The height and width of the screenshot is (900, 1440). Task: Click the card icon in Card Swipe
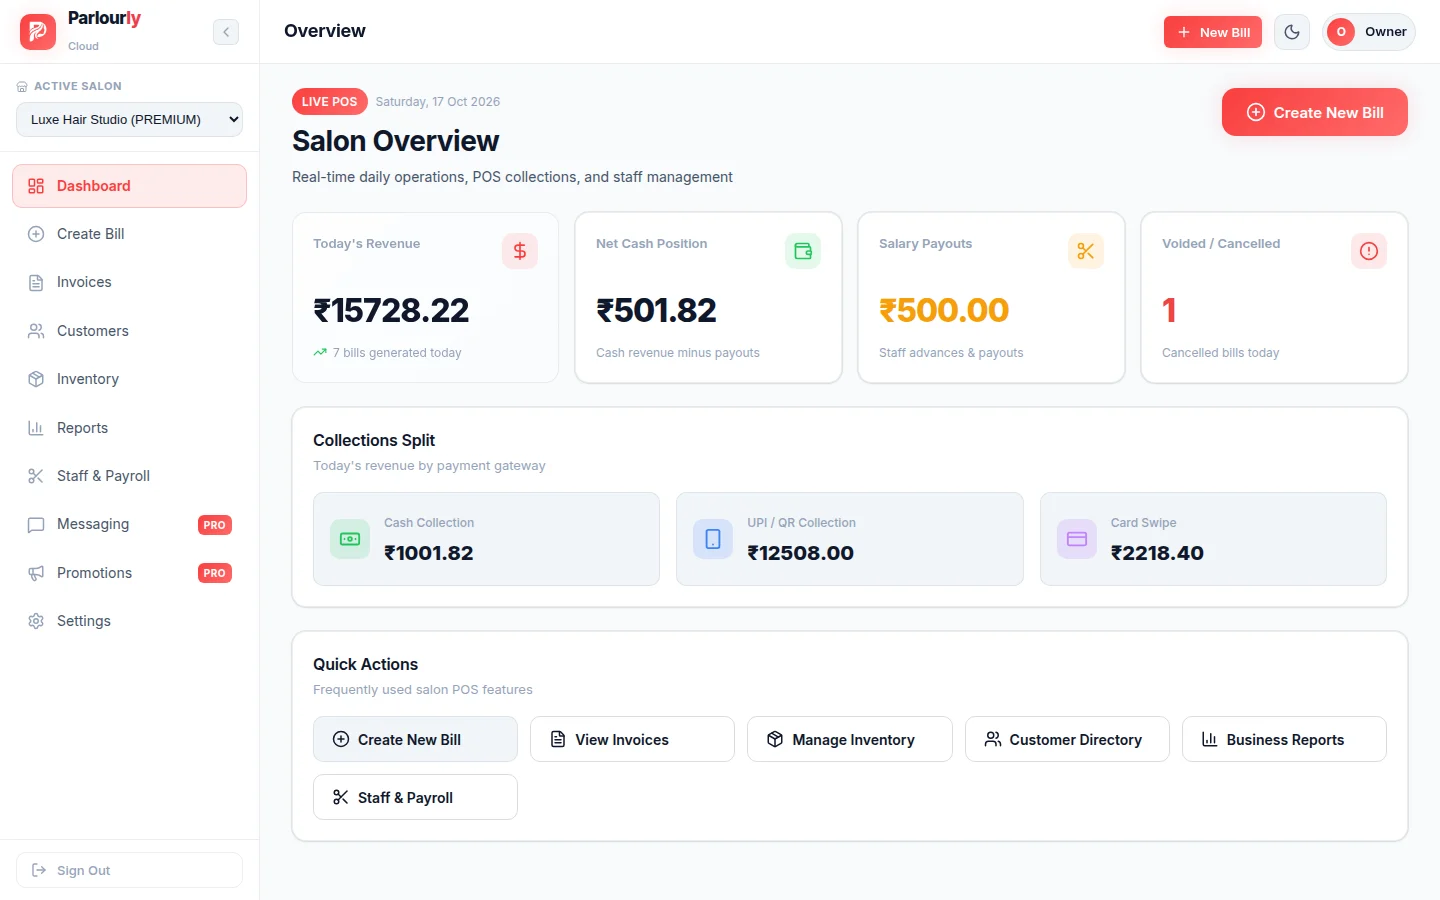tap(1077, 539)
